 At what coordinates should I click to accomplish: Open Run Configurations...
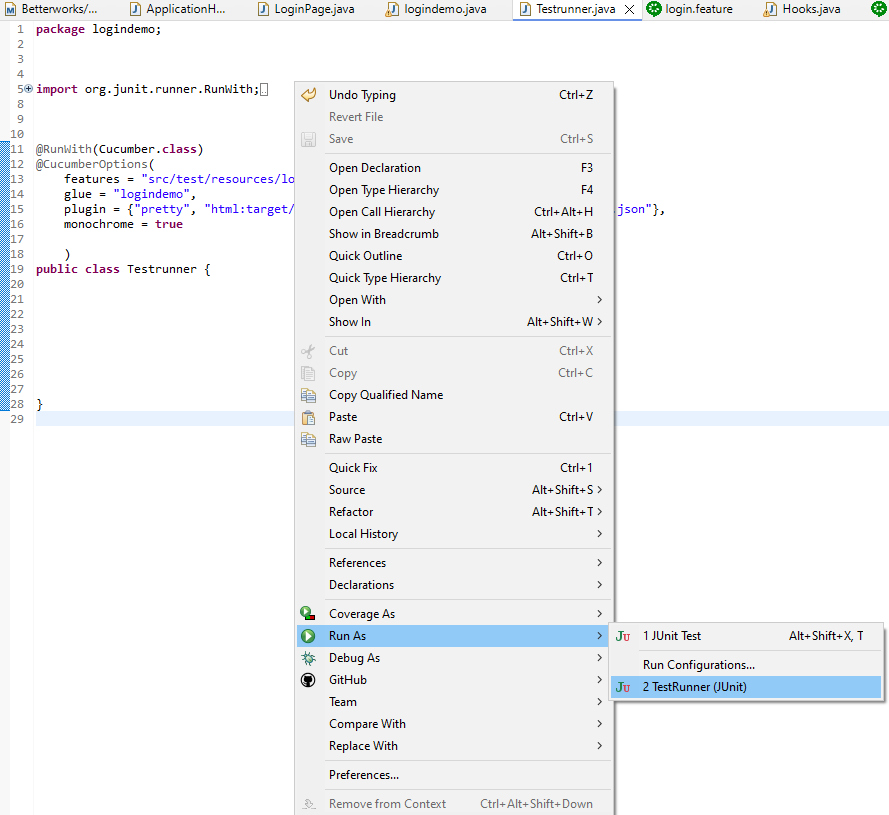coord(746,665)
